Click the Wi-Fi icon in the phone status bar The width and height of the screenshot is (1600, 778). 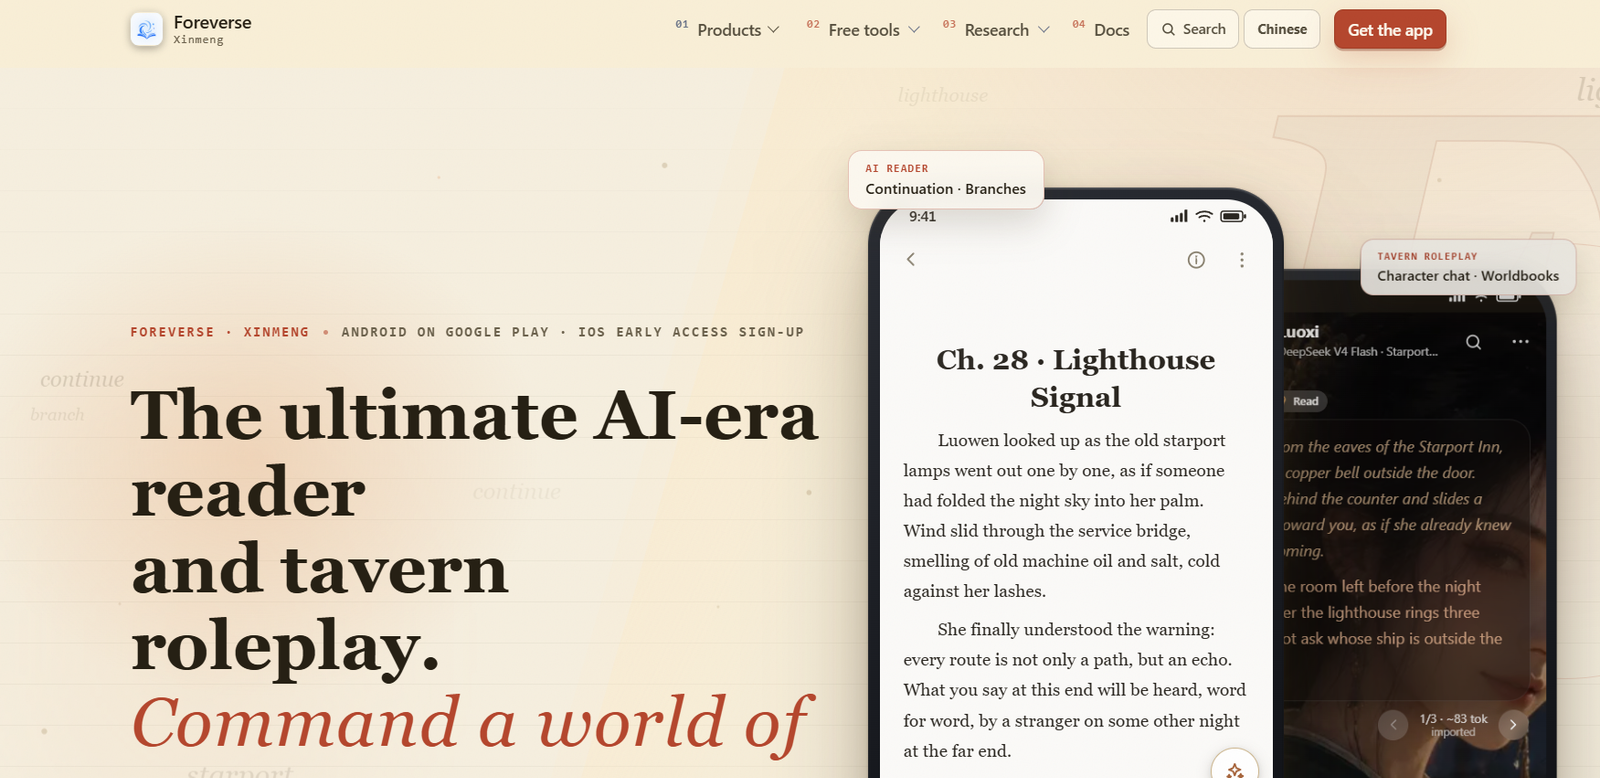point(1204,216)
